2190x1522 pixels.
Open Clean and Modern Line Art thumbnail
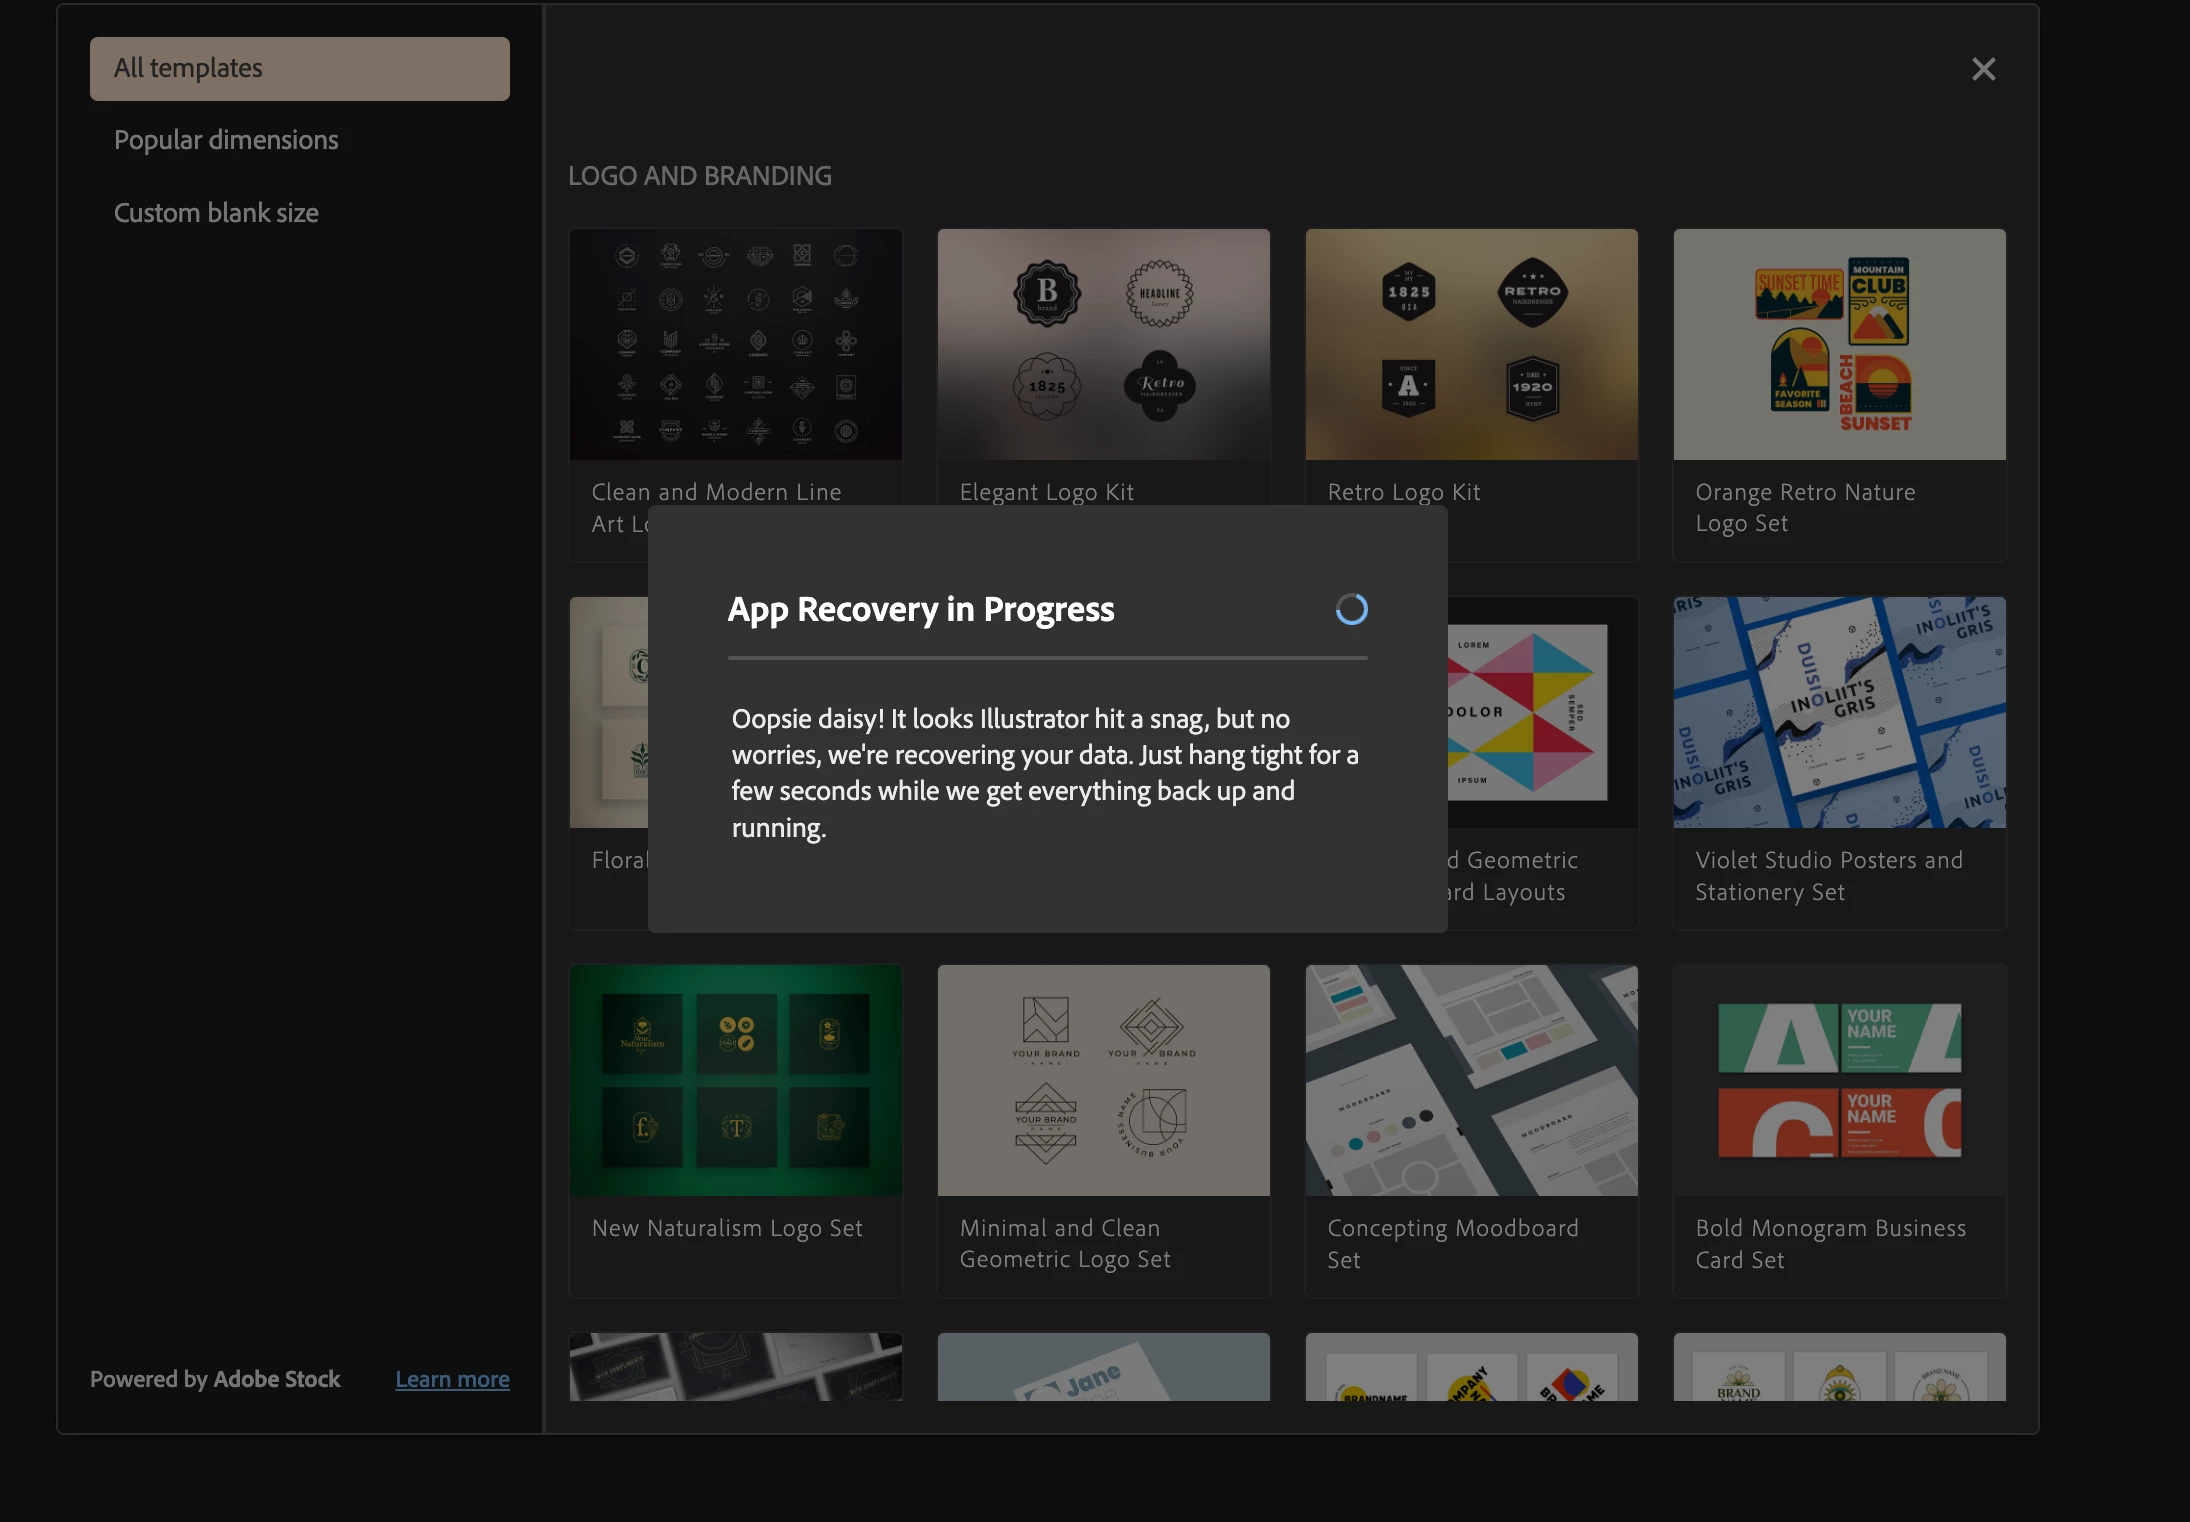pos(735,344)
